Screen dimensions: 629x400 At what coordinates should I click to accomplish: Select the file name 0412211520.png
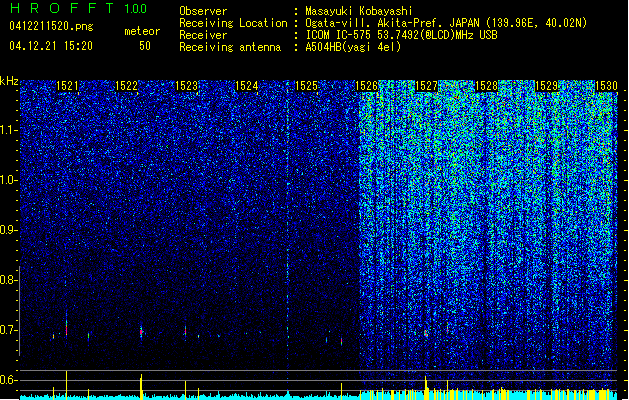51,26
